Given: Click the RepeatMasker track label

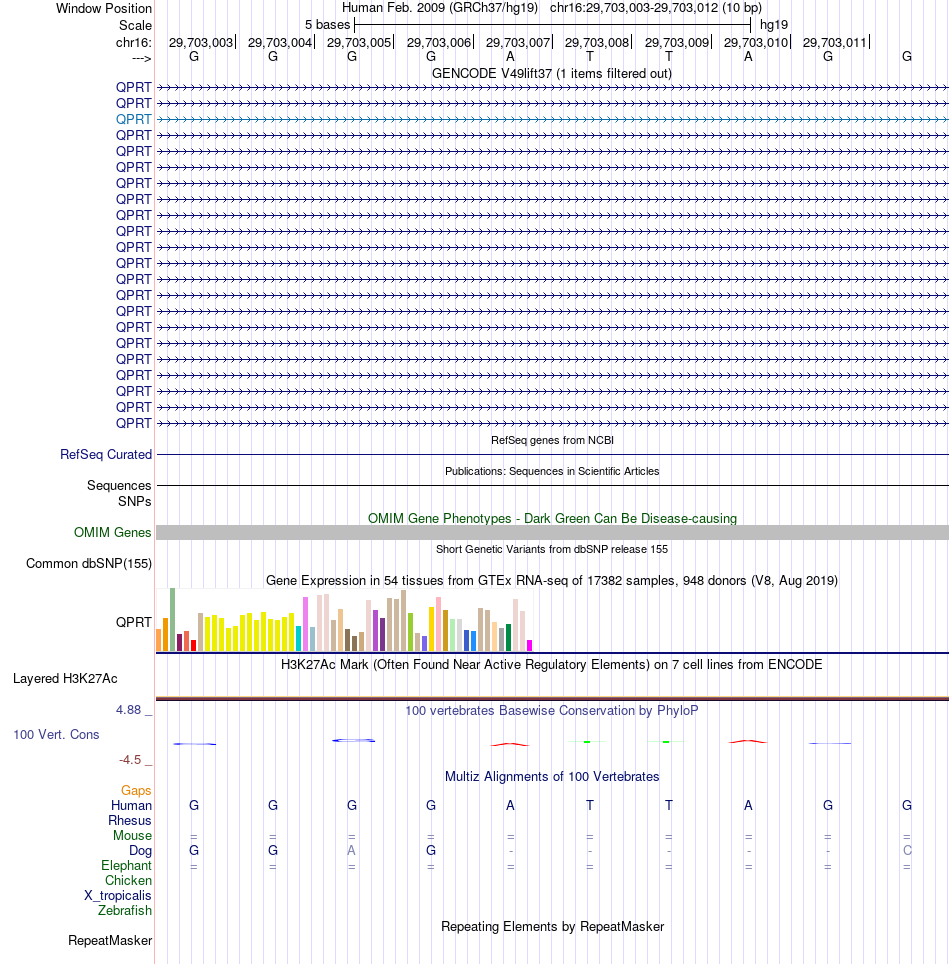Looking at the screenshot, I should tap(110, 941).
